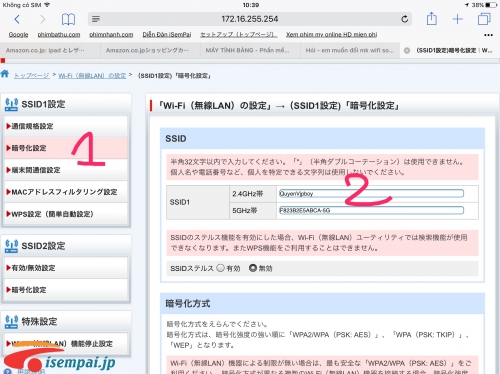Click the Wi-Fi（無線LAN）の設定 breadcrumb
Viewport: 500px width, 374px height.
tap(92, 76)
